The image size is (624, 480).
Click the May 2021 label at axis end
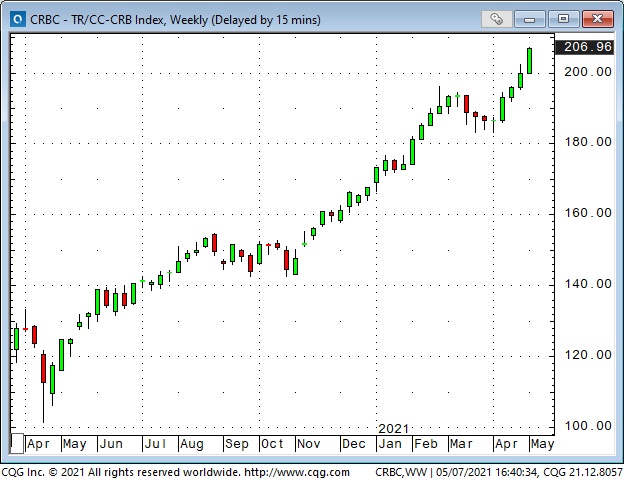point(542,444)
